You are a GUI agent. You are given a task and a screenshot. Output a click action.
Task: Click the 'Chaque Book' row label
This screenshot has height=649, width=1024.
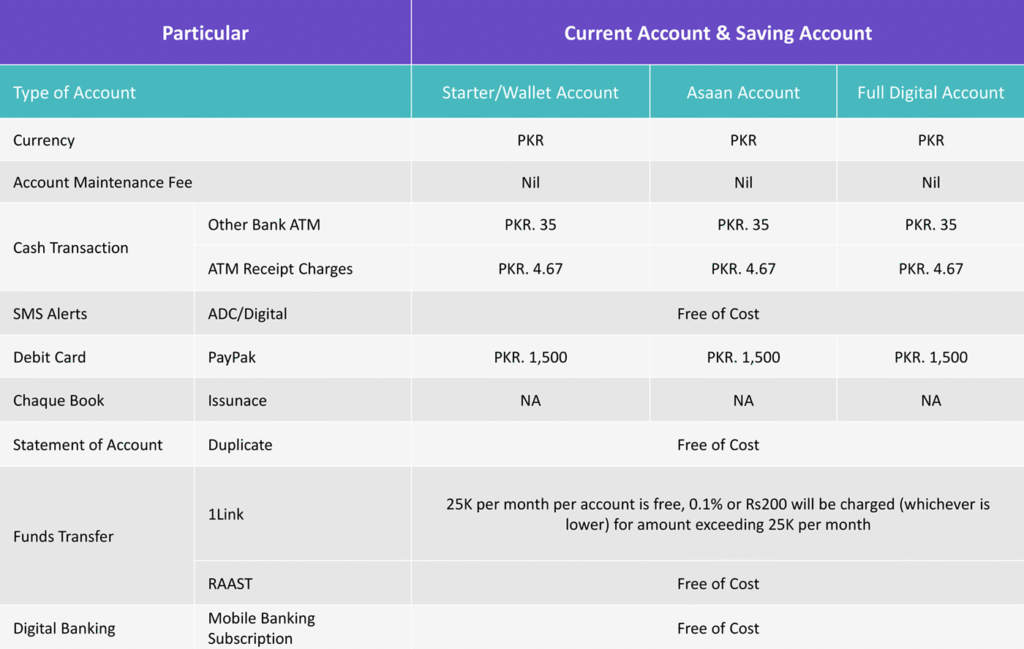point(59,400)
